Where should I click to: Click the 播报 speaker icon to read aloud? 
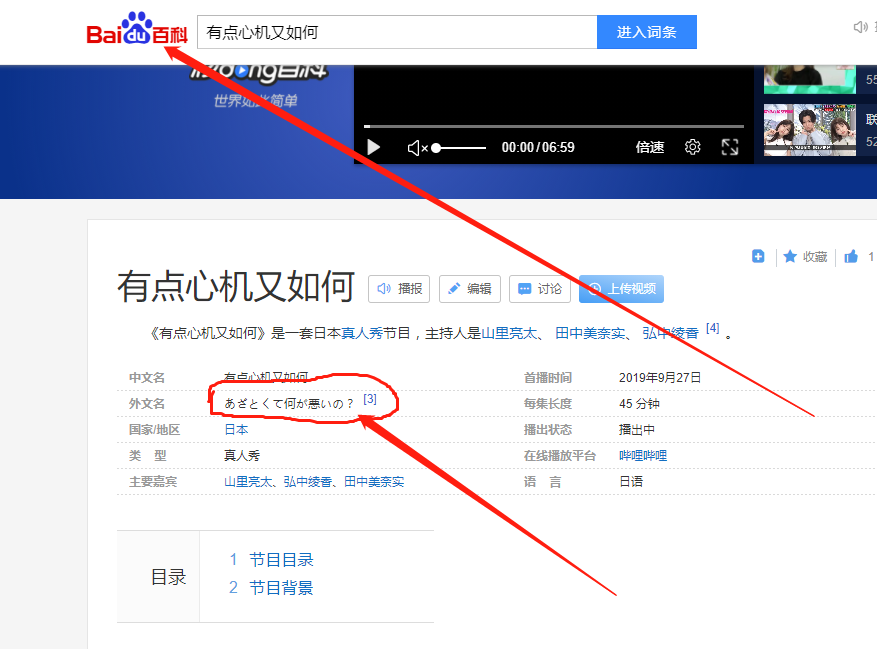pos(399,288)
